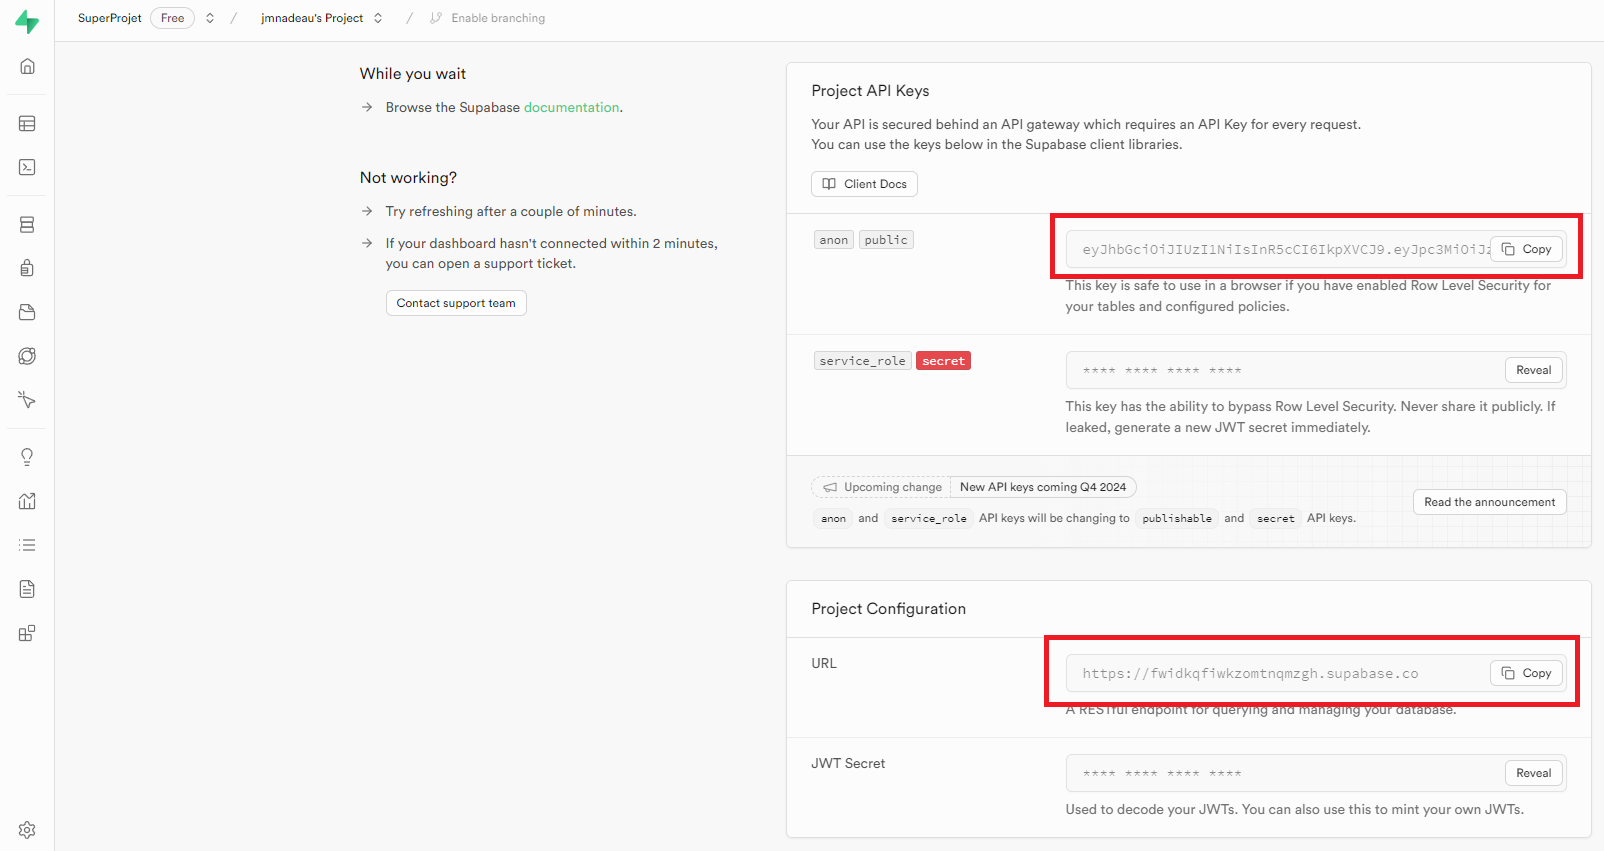Open the Integrations blocks icon
The image size is (1604, 851).
[27, 633]
